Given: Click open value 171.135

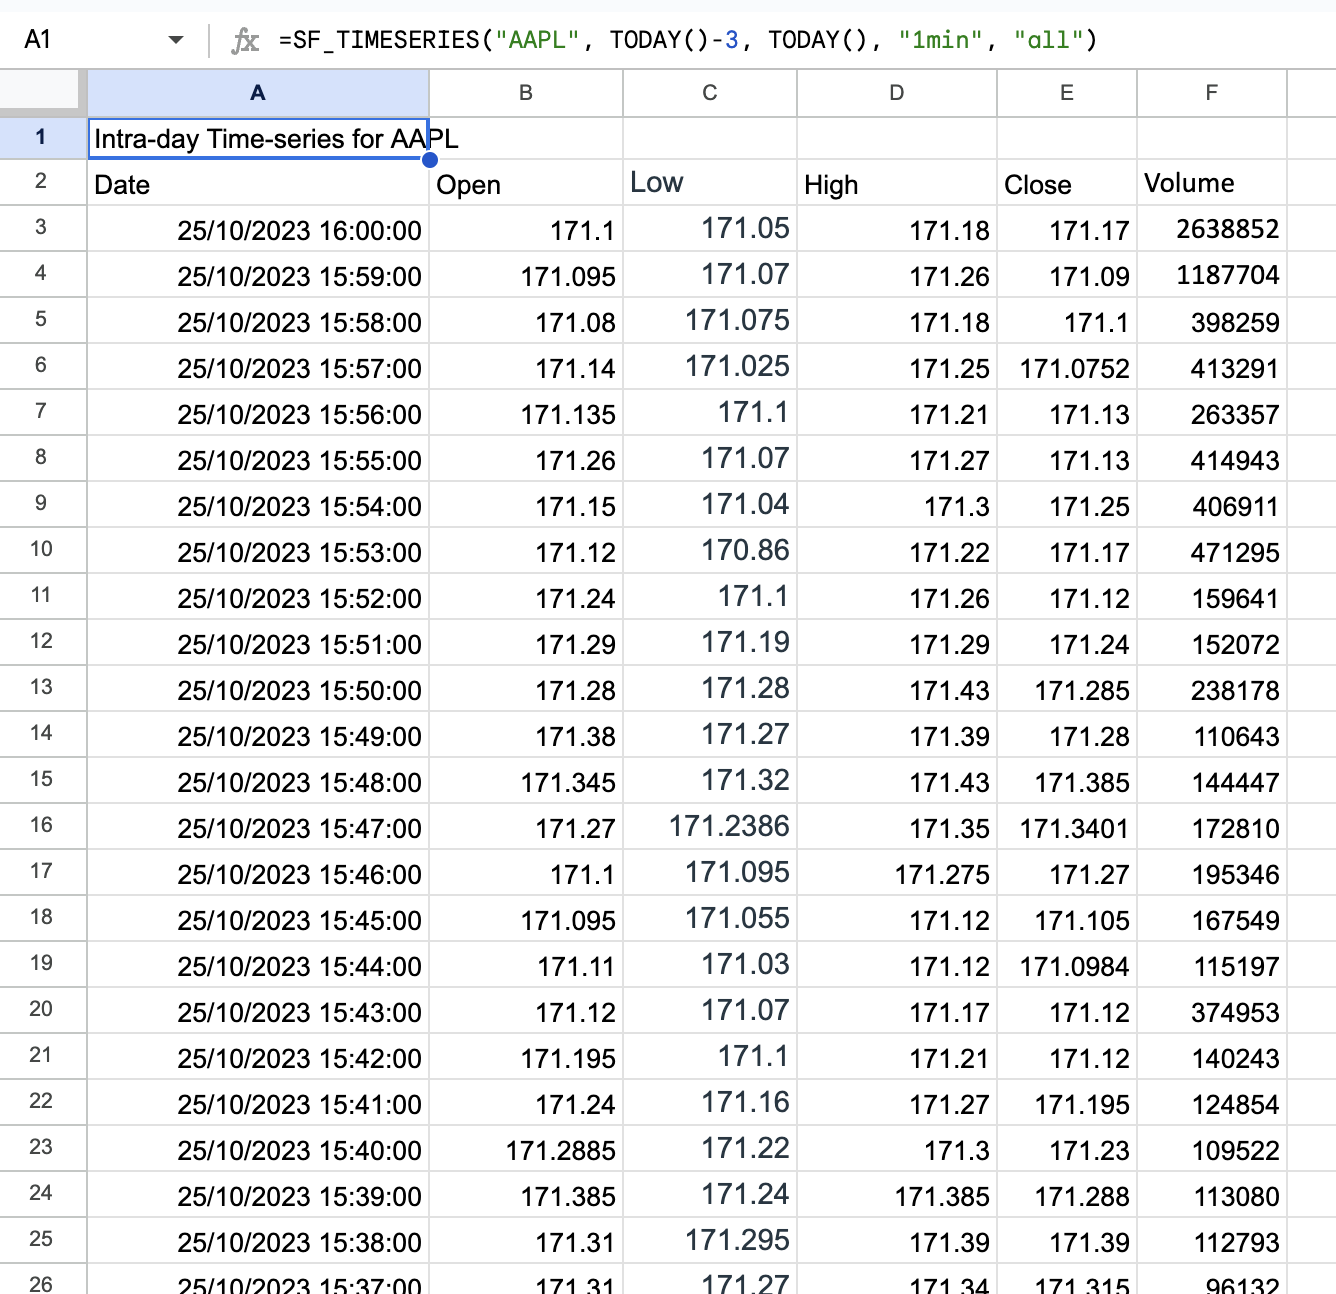Looking at the screenshot, I should pos(526,414).
